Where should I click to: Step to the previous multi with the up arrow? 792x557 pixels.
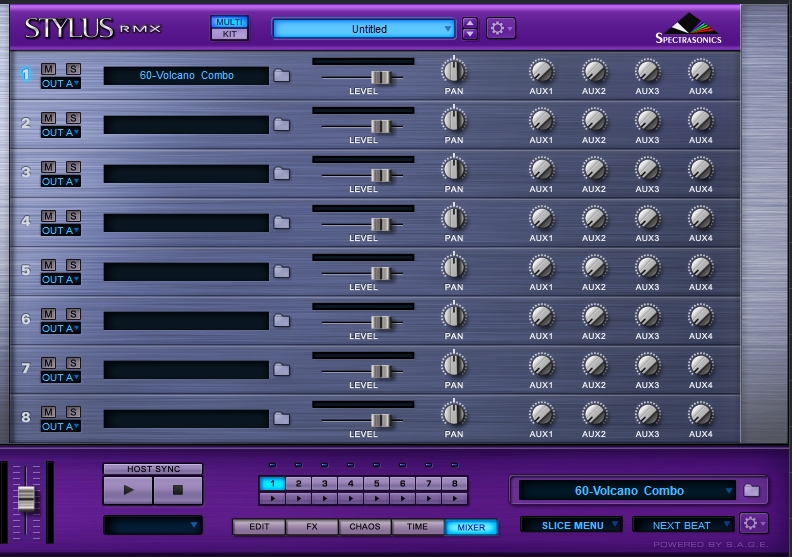coord(470,23)
